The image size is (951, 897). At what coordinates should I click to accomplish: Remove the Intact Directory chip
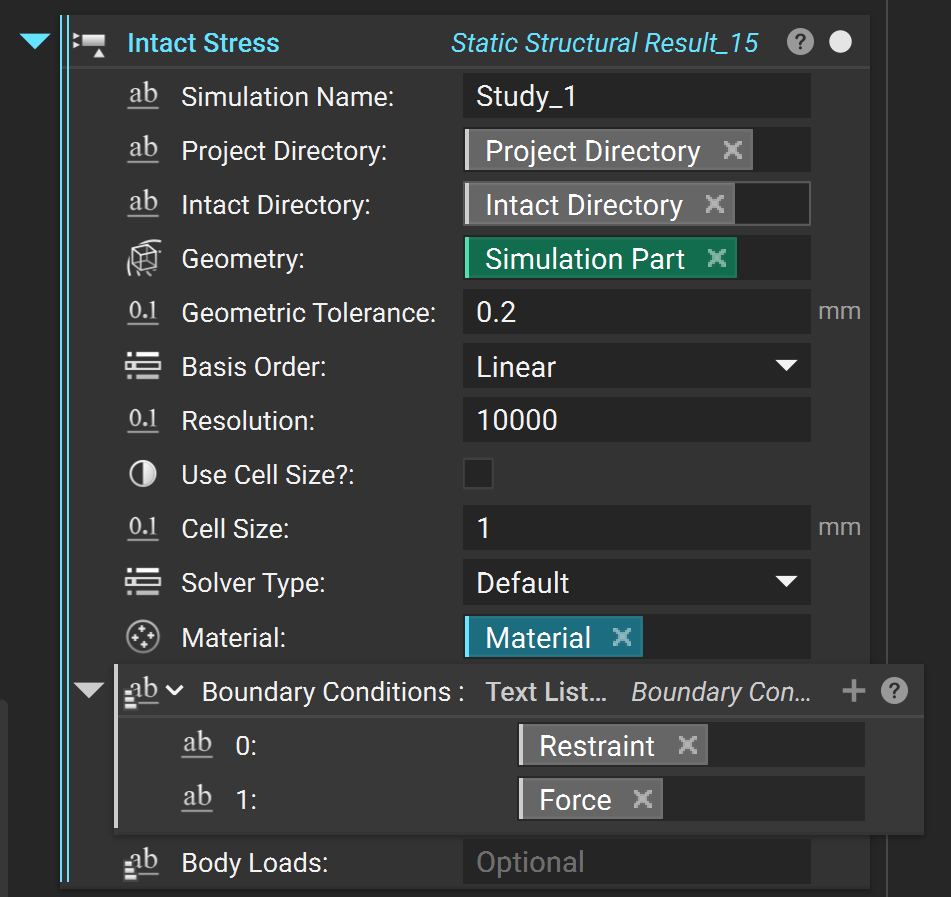pos(715,204)
